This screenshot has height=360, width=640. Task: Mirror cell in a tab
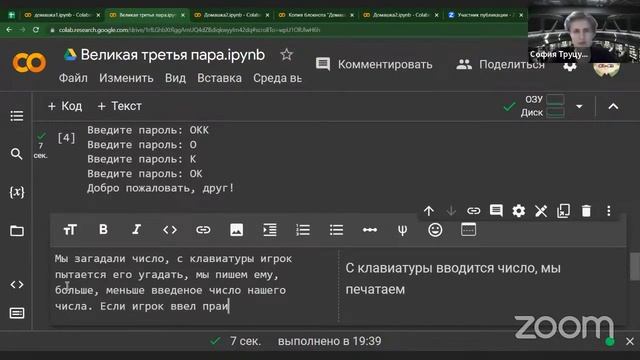[x=563, y=211]
